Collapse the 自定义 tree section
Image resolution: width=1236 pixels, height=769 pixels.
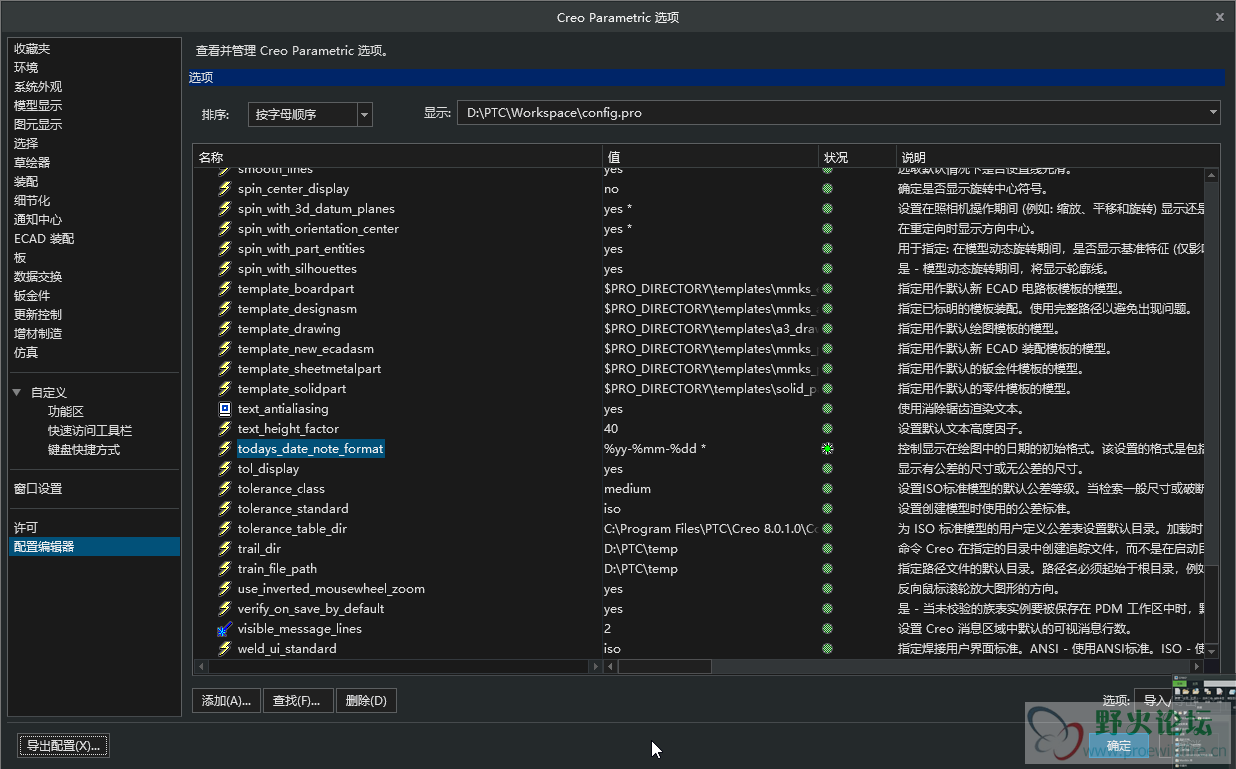tap(17, 393)
